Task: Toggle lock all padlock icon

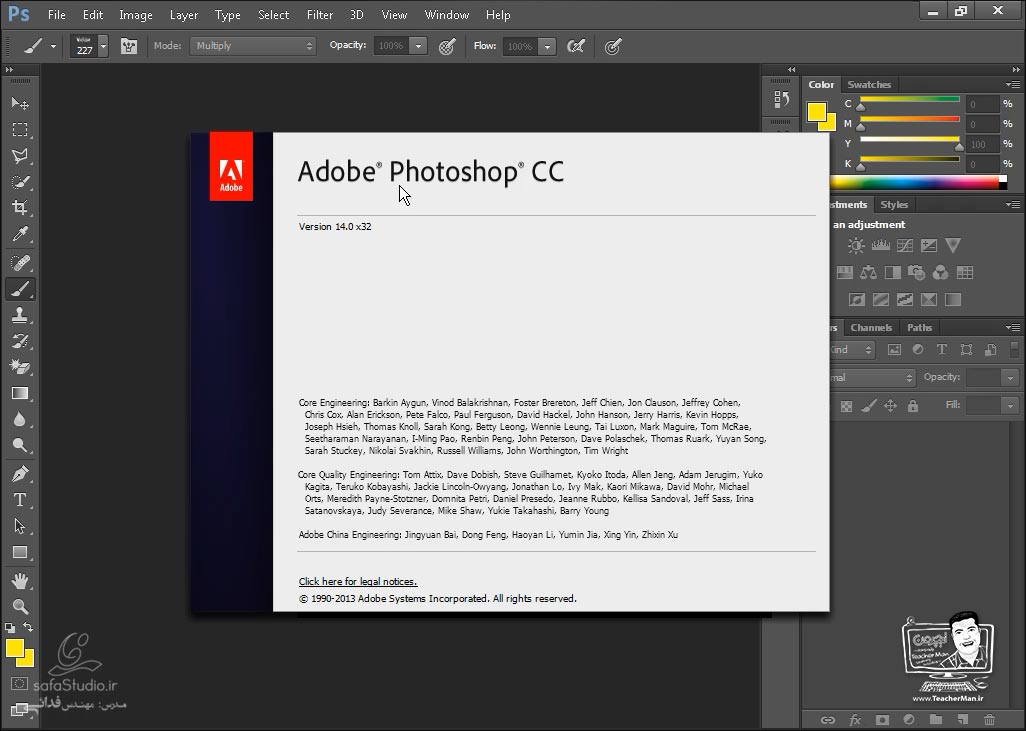Action: coord(913,406)
